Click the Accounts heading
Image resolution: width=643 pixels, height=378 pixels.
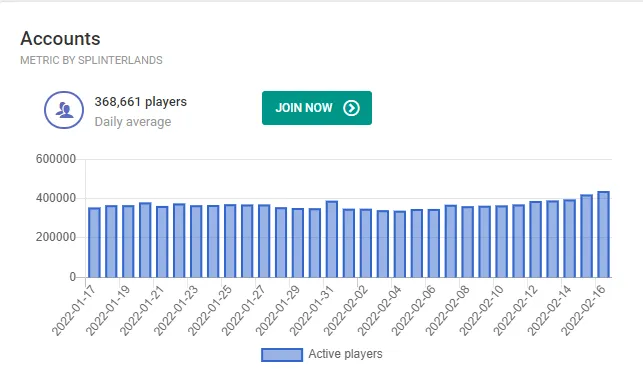60,39
